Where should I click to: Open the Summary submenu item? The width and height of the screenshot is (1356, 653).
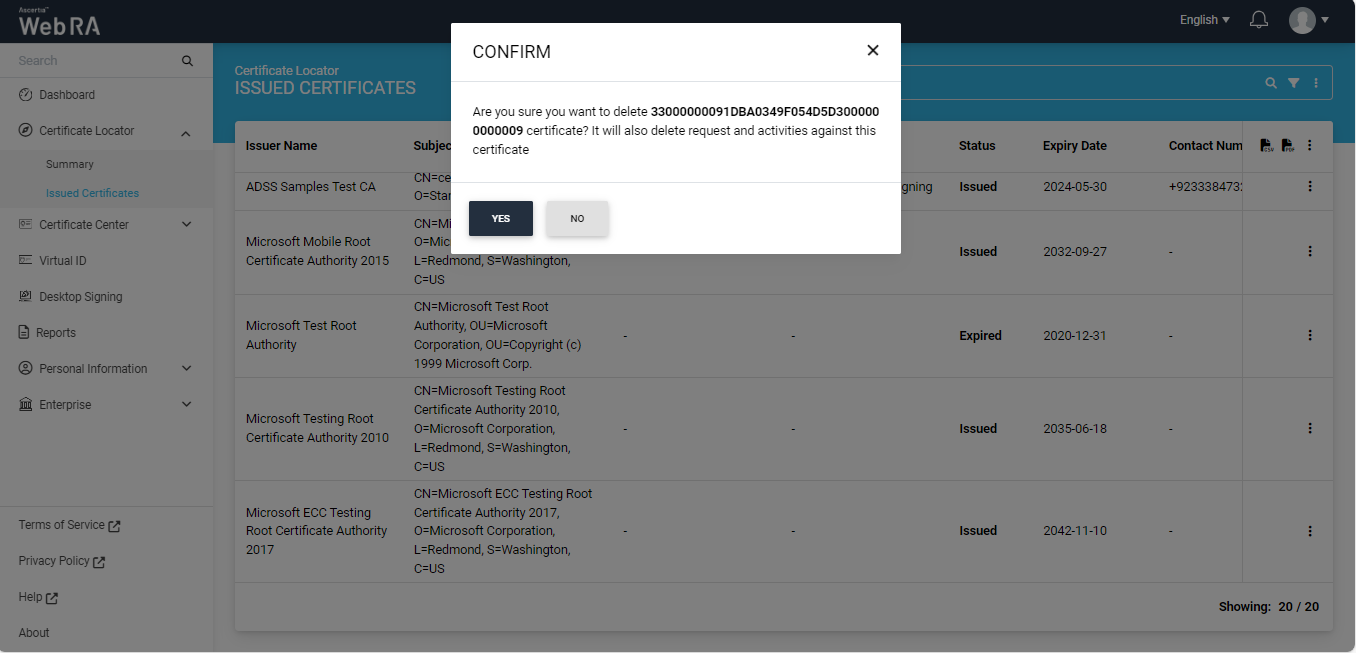click(70, 164)
